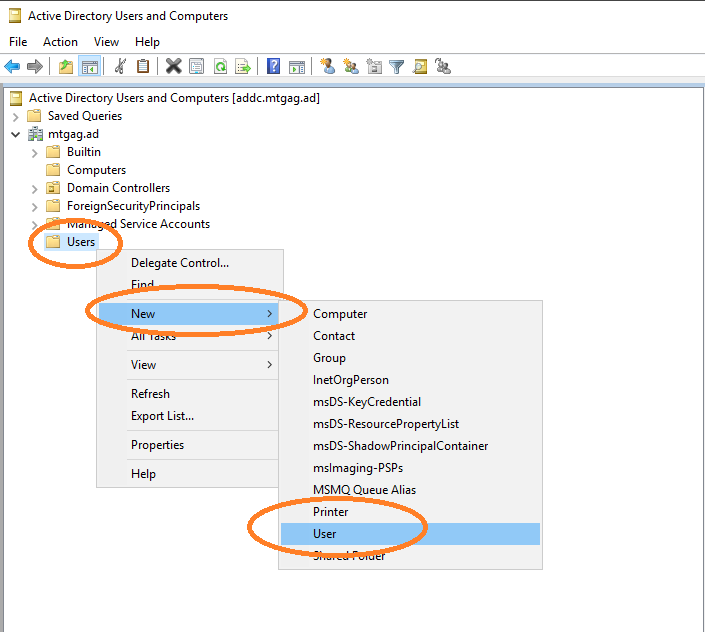Choose User from the New submenu
The width and height of the screenshot is (705, 632).
pyautogui.click(x=325, y=534)
